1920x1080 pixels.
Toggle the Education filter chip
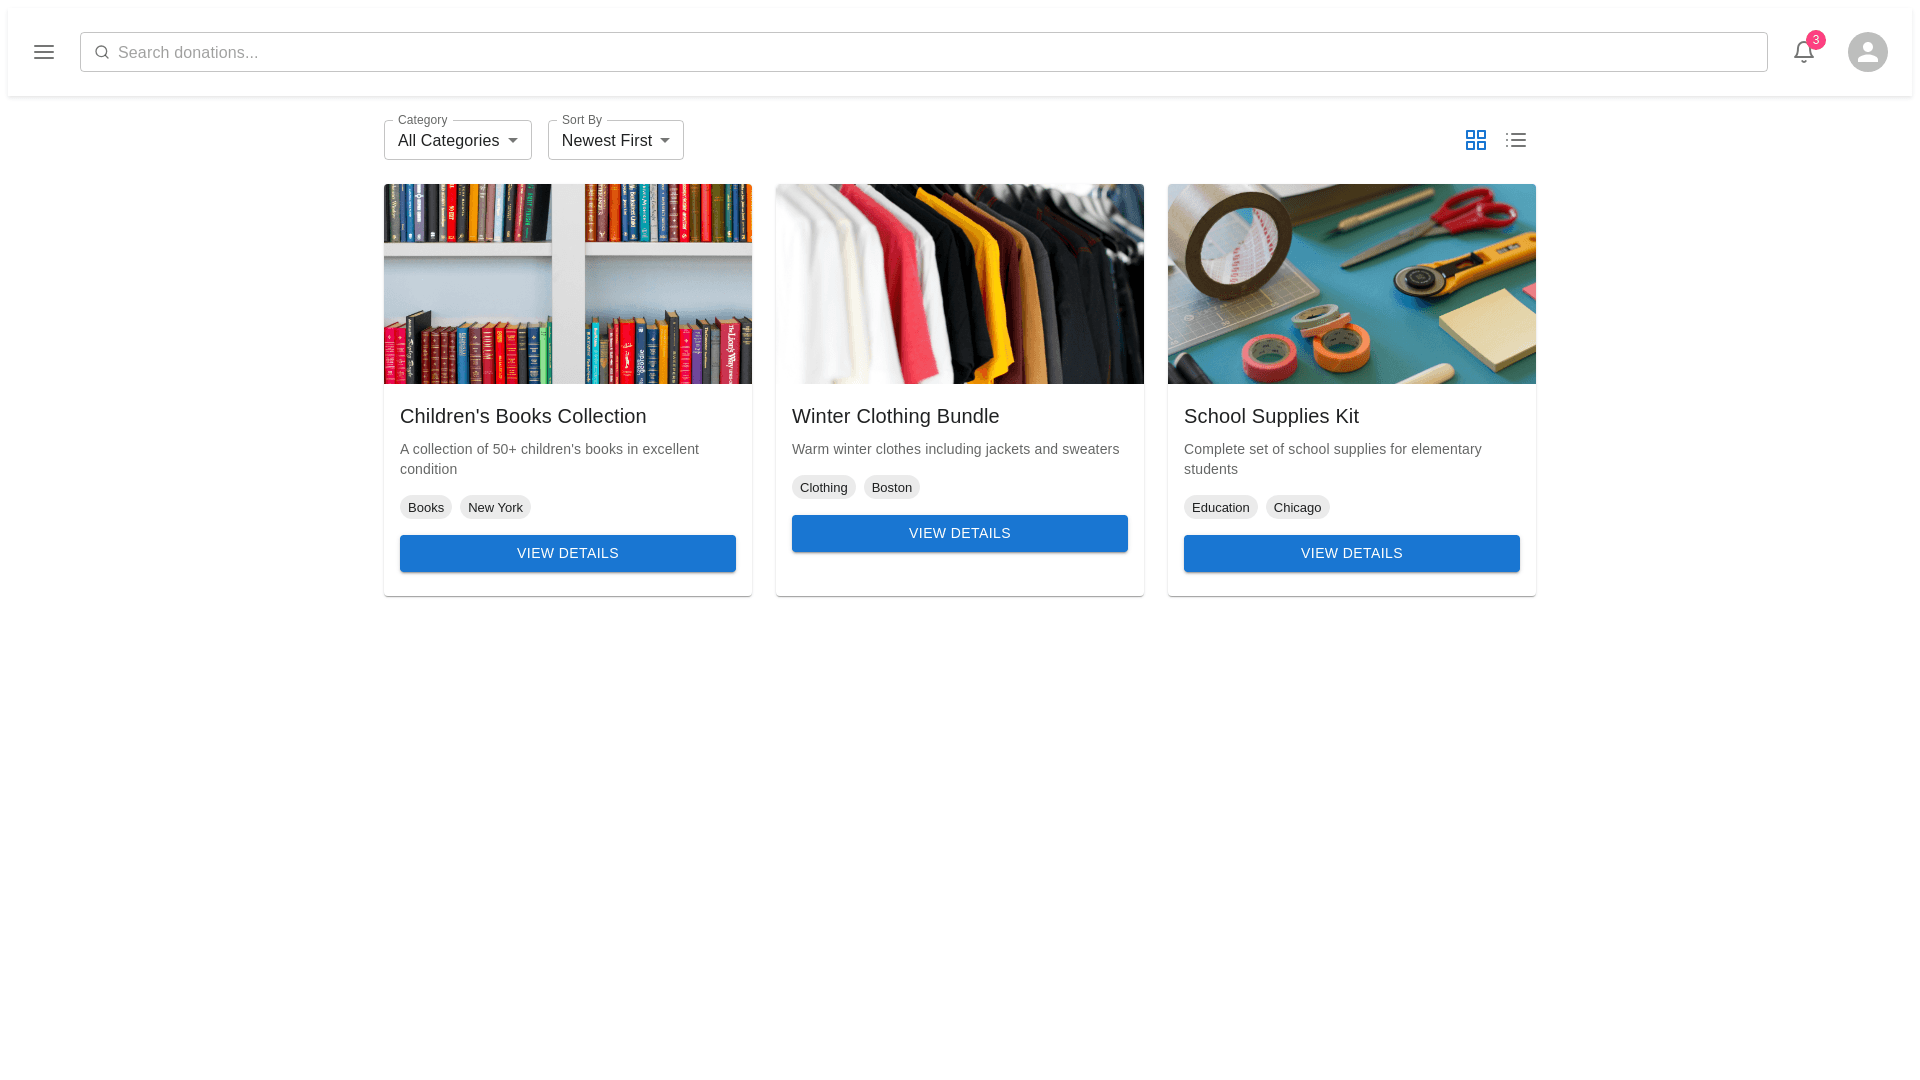click(1220, 507)
